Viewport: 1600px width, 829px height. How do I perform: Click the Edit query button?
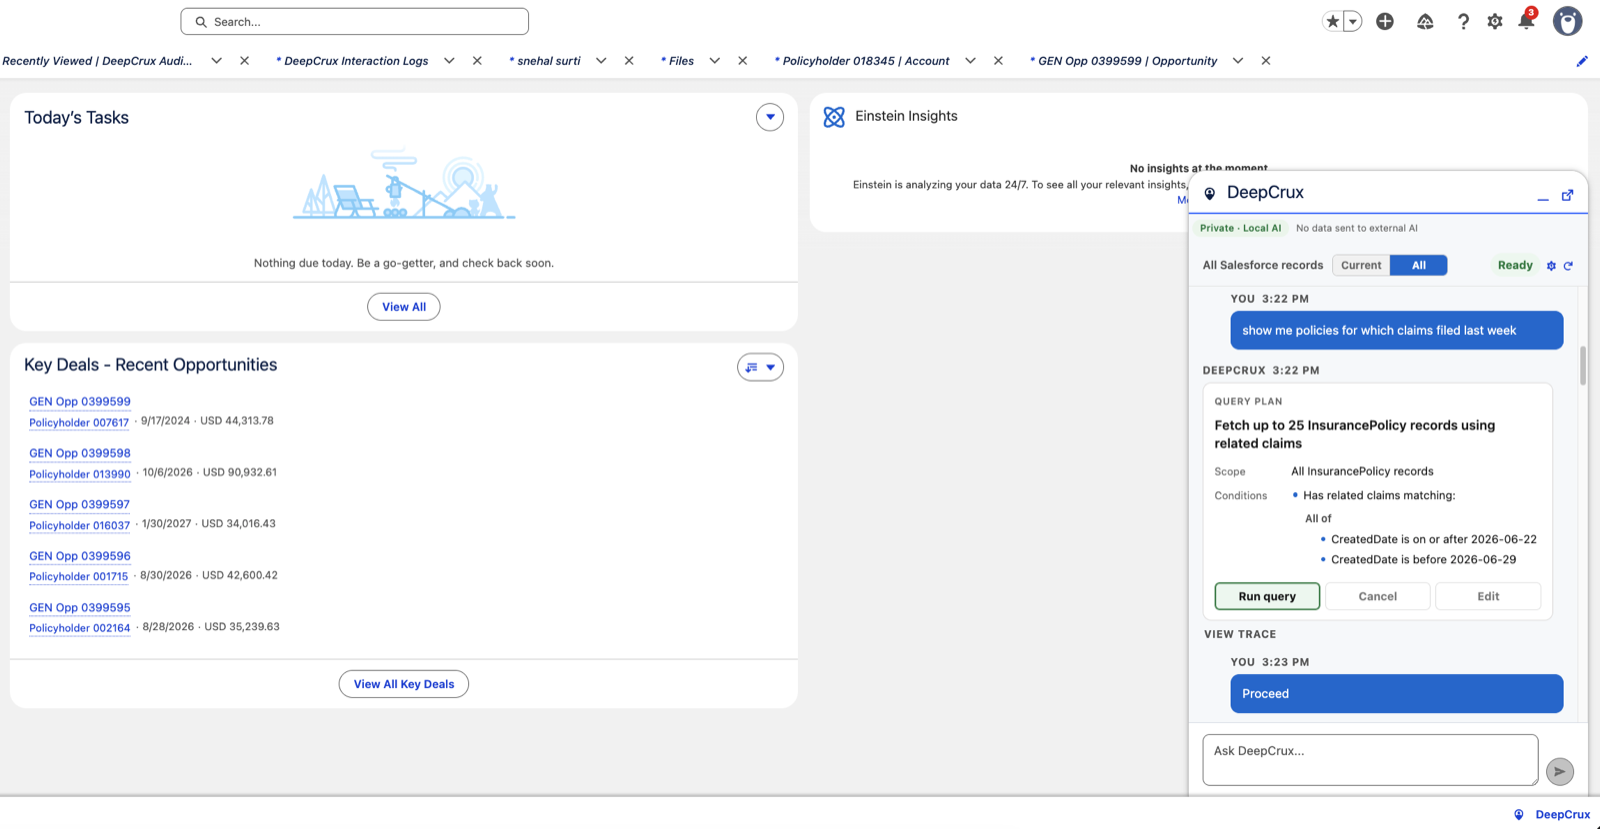pos(1488,596)
